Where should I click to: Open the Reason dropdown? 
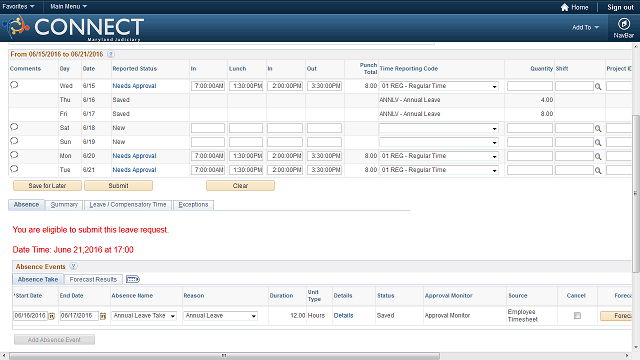pos(220,316)
